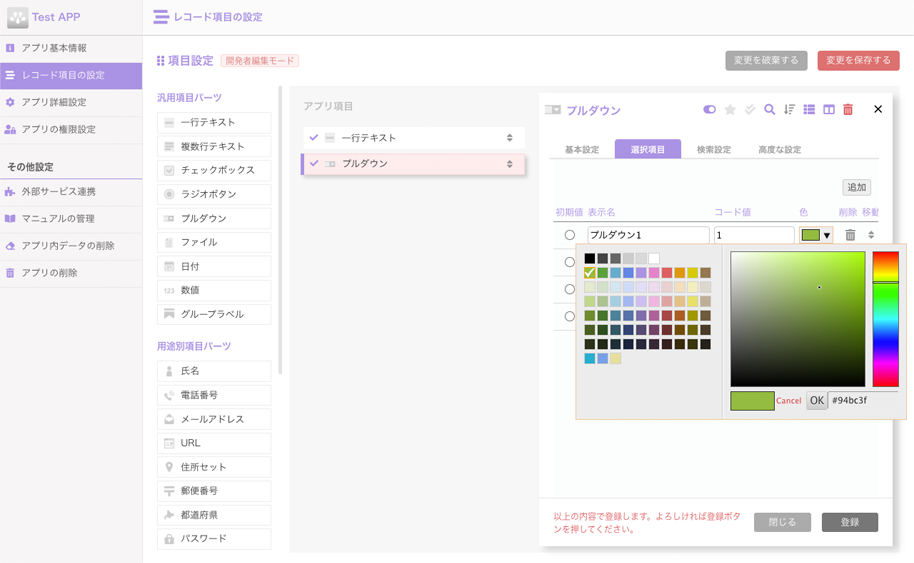The width and height of the screenshot is (914, 563).
Task: Switch to the 基本設定 tab
Action: point(582,149)
